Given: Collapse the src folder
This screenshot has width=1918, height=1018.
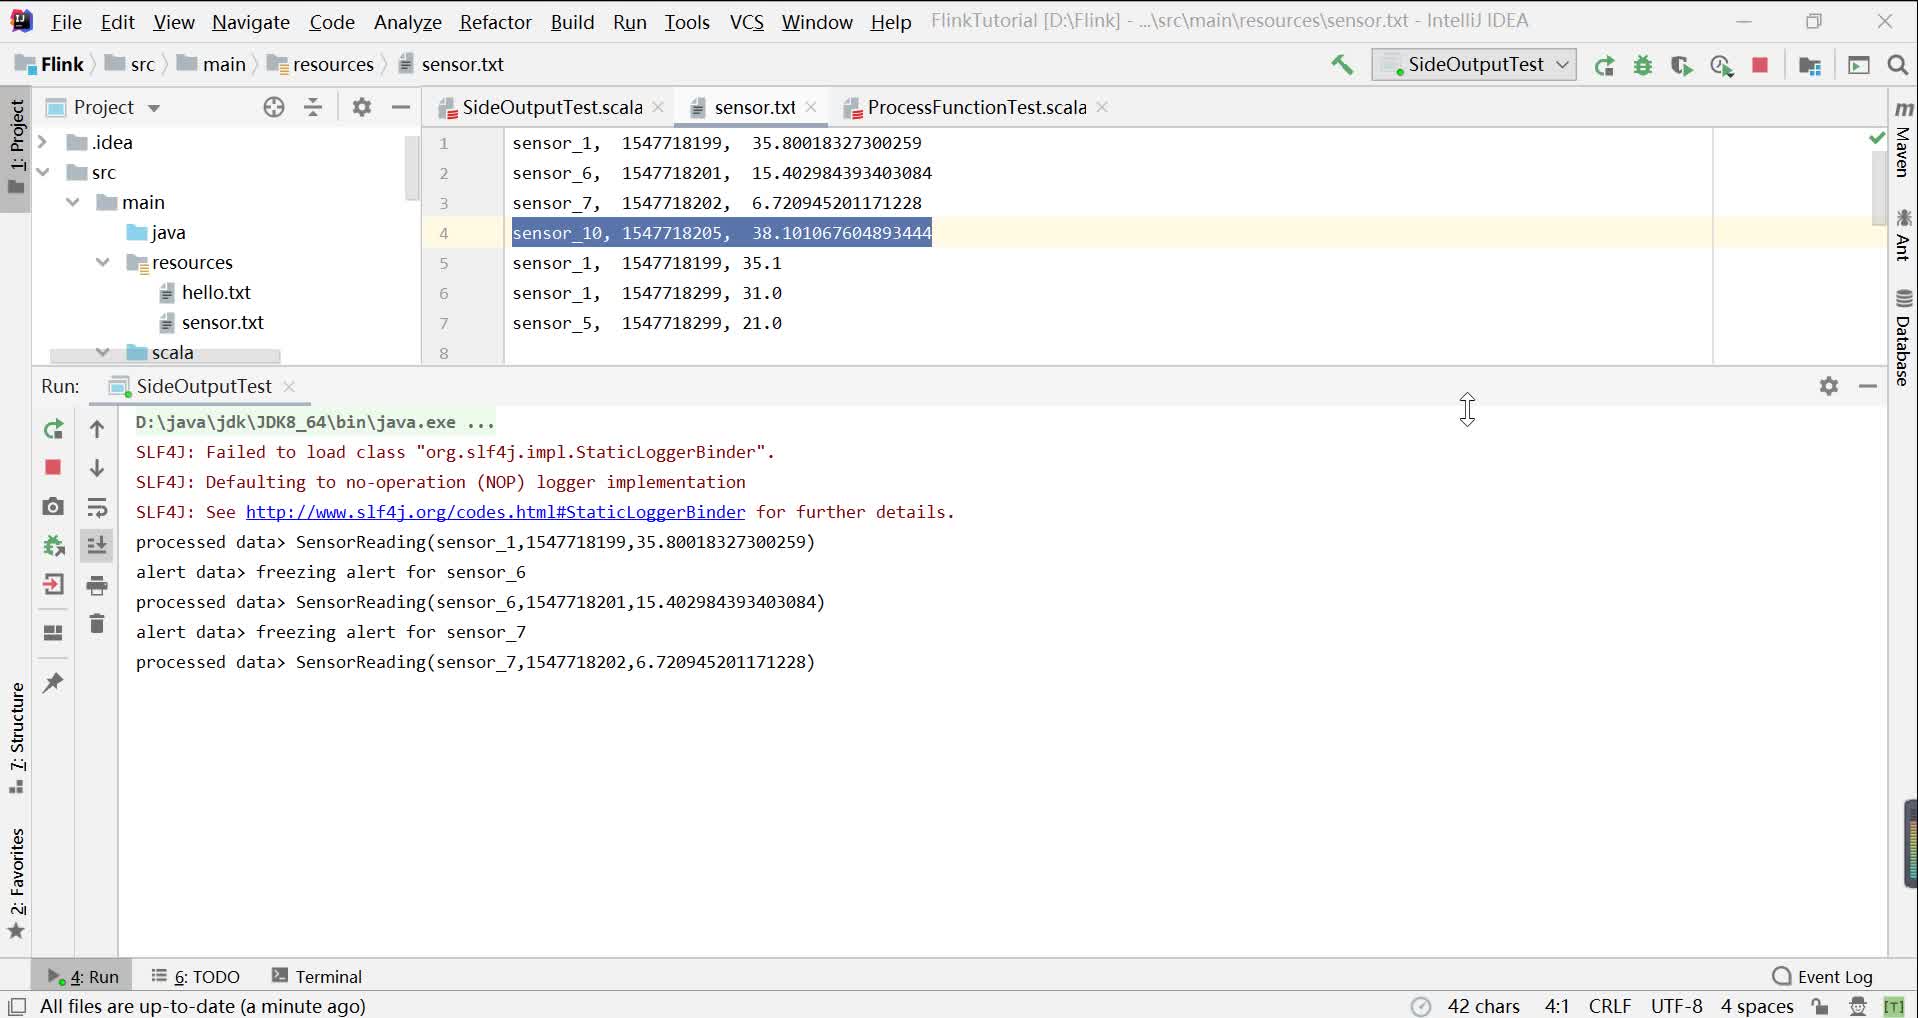Looking at the screenshot, I should (x=43, y=172).
